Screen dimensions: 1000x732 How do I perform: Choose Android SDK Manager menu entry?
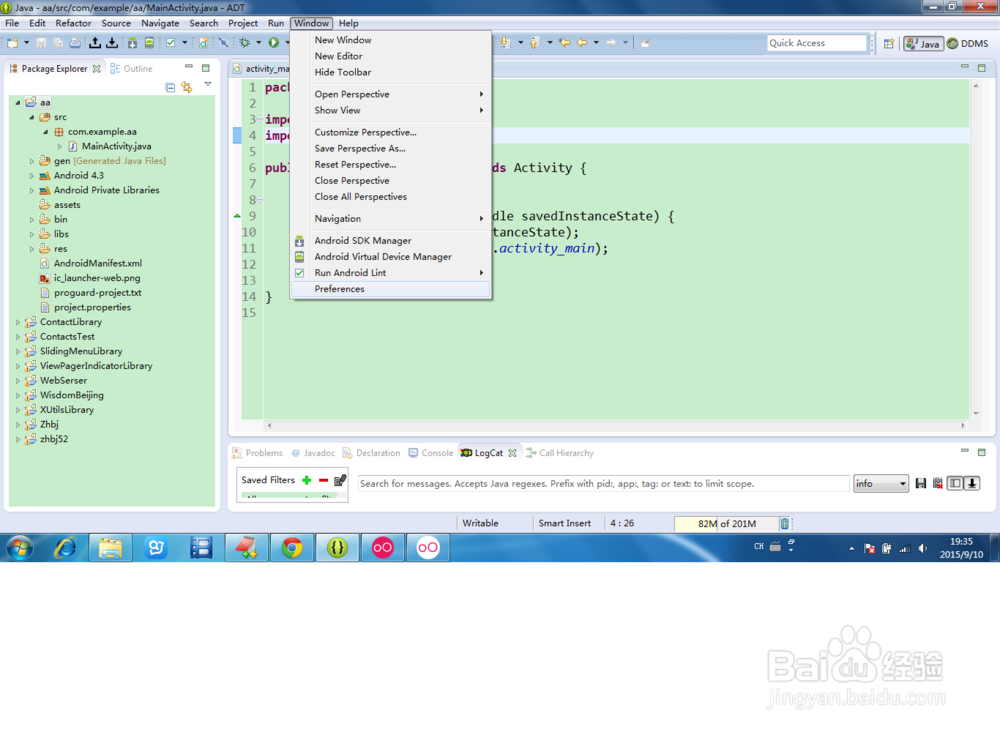tap(390, 241)
